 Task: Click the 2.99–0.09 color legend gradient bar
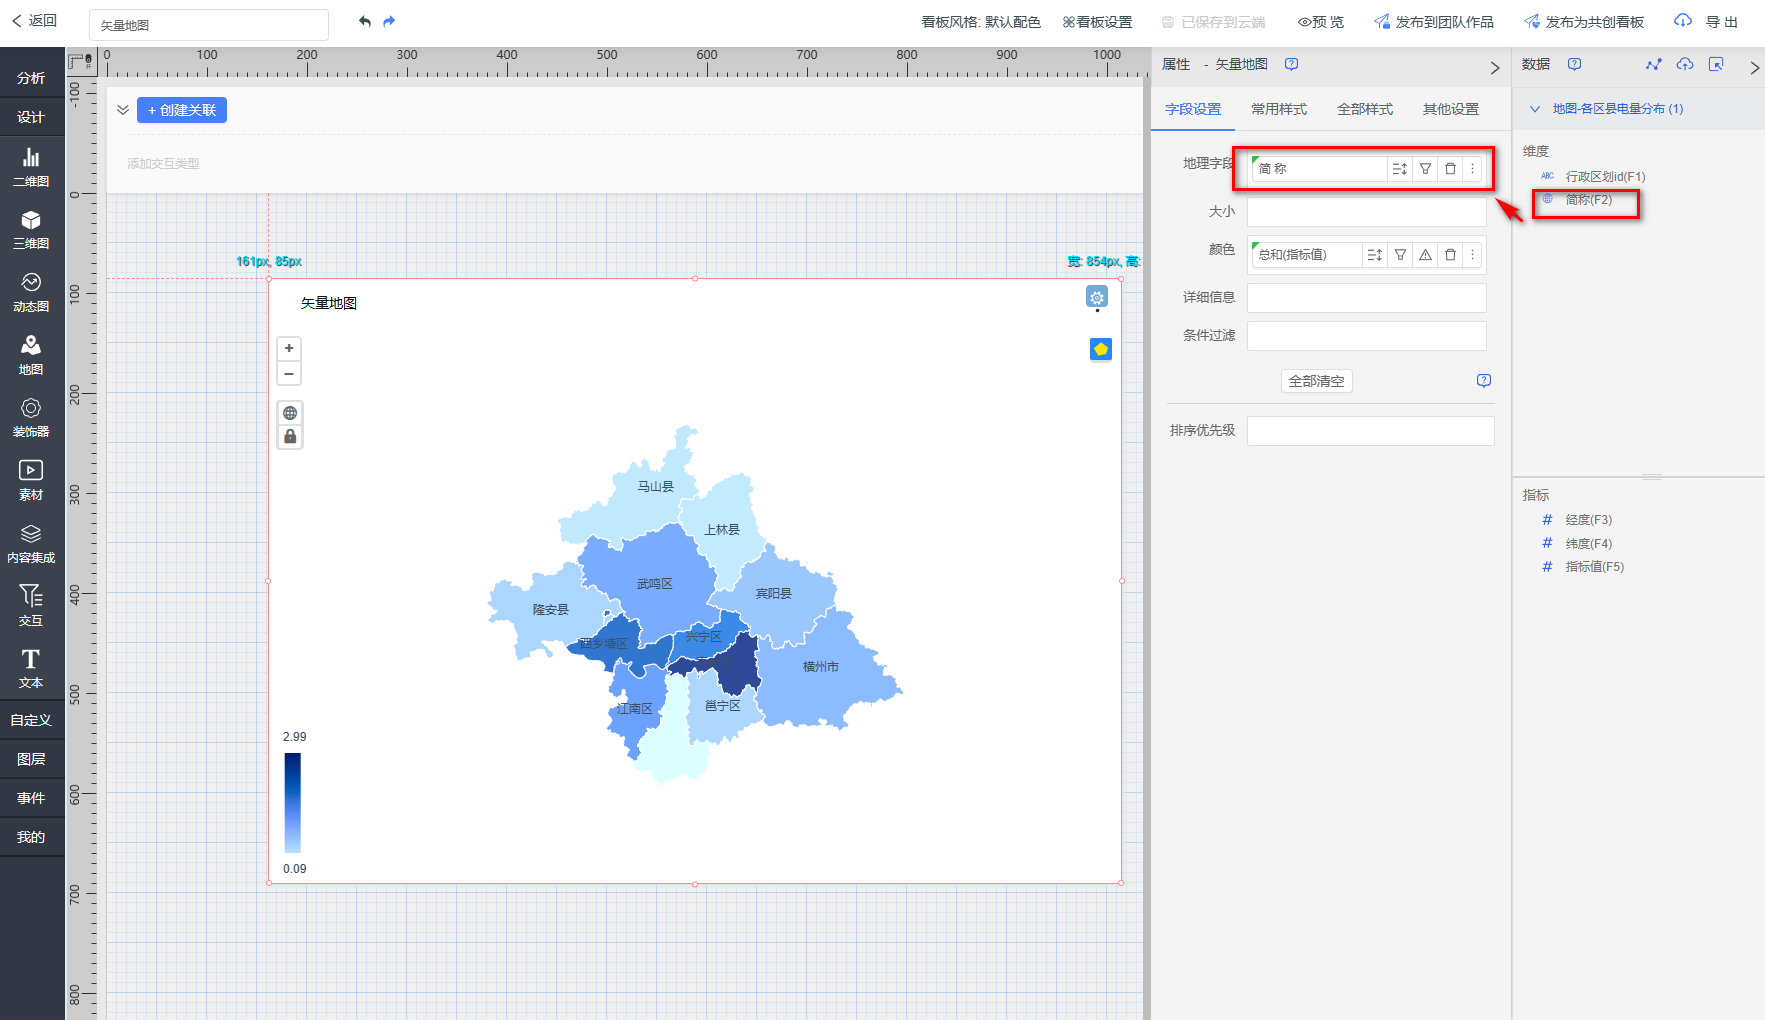pos(292,803)
